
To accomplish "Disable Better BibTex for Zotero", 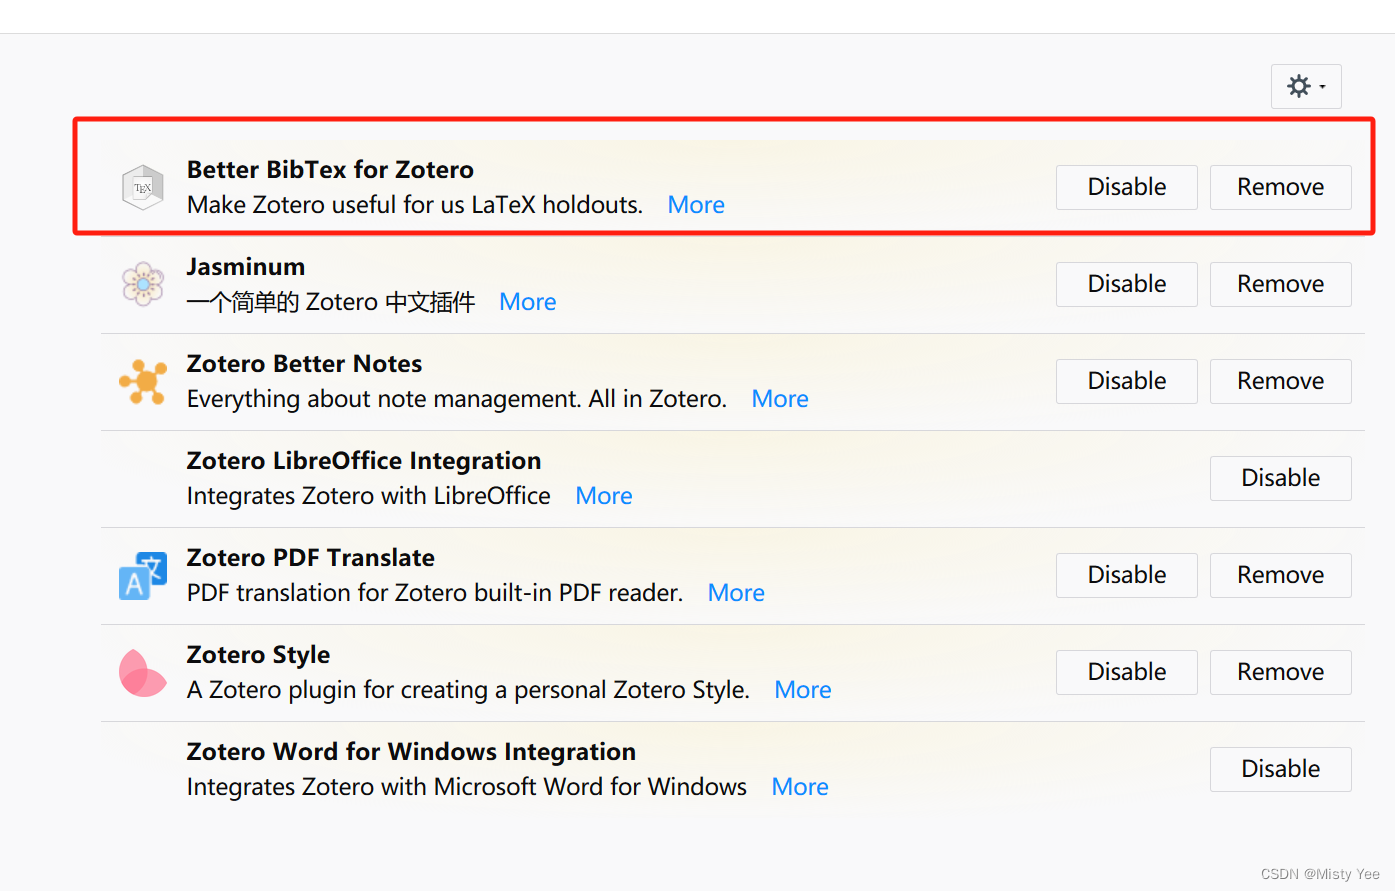I will pyautogui.click(x=1126, y=187).
